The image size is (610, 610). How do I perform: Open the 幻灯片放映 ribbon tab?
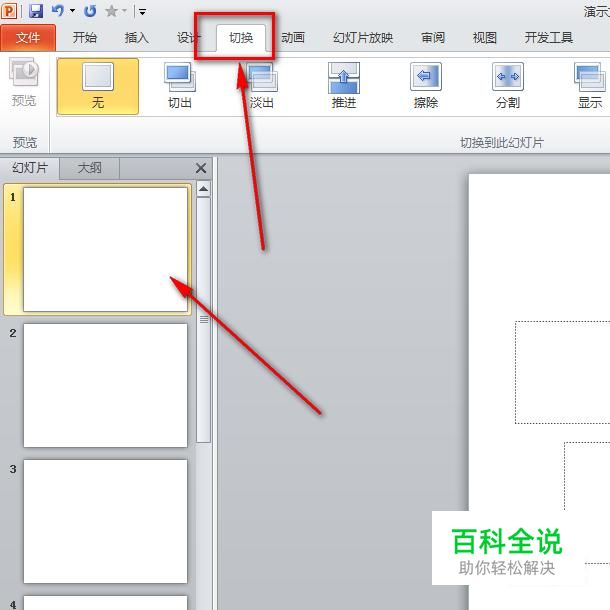point(363,38)
